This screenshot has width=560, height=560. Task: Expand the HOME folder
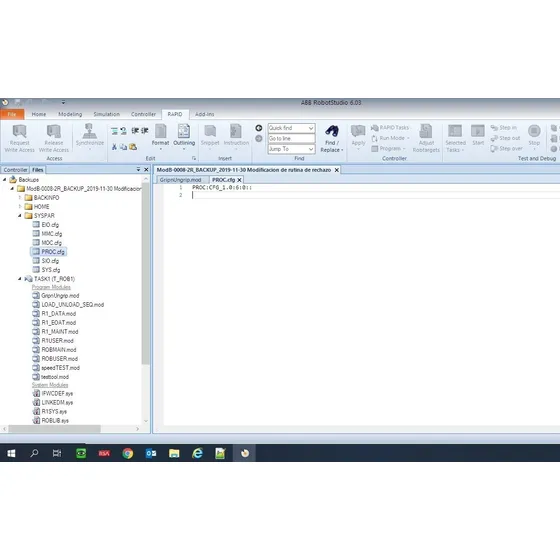(20, 206)
